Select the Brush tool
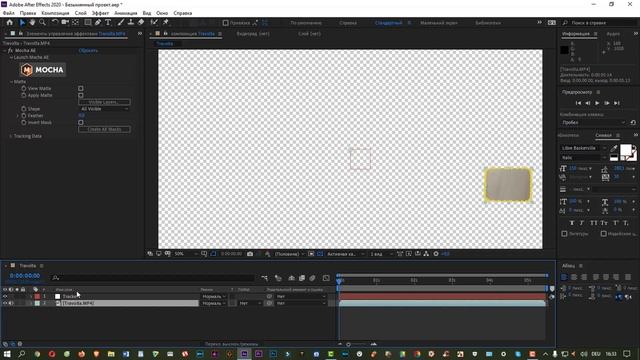 (120, 22)
